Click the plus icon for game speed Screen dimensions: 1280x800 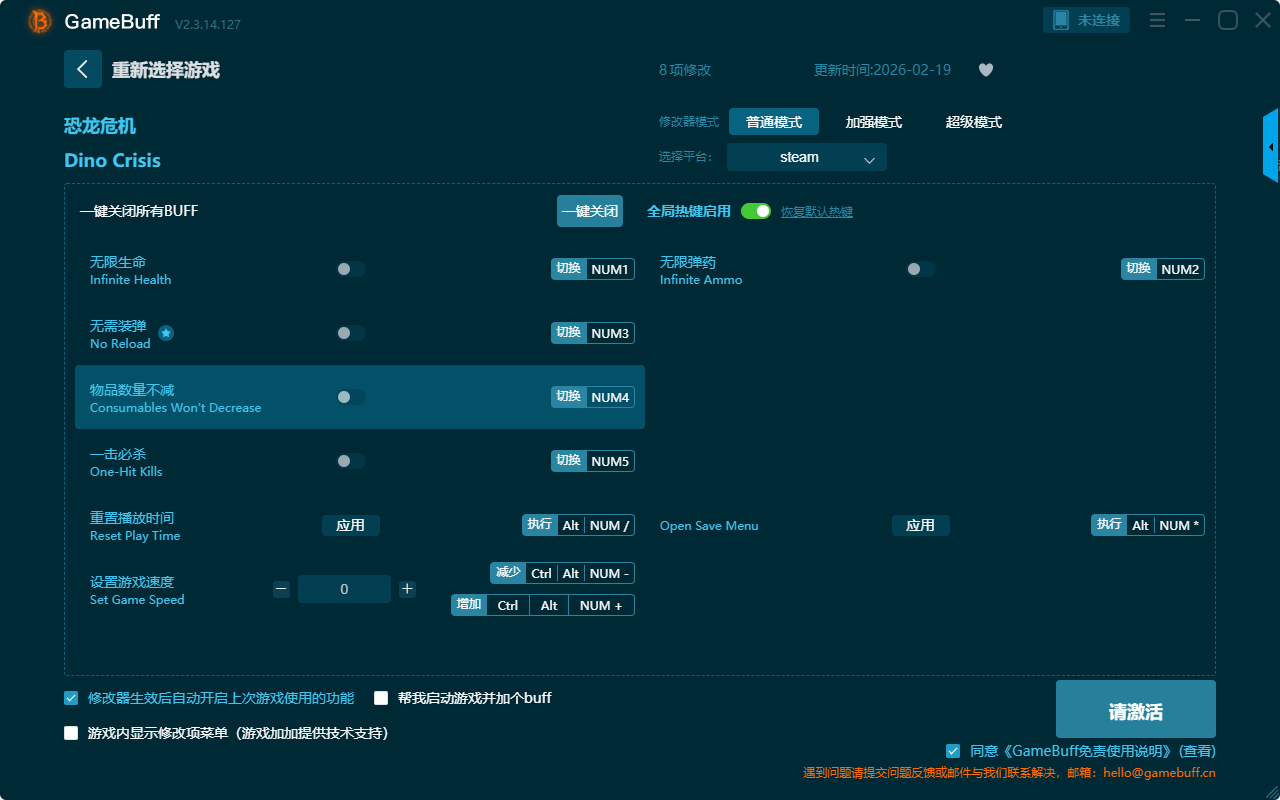pyautogui.click(x=407, y=589)
